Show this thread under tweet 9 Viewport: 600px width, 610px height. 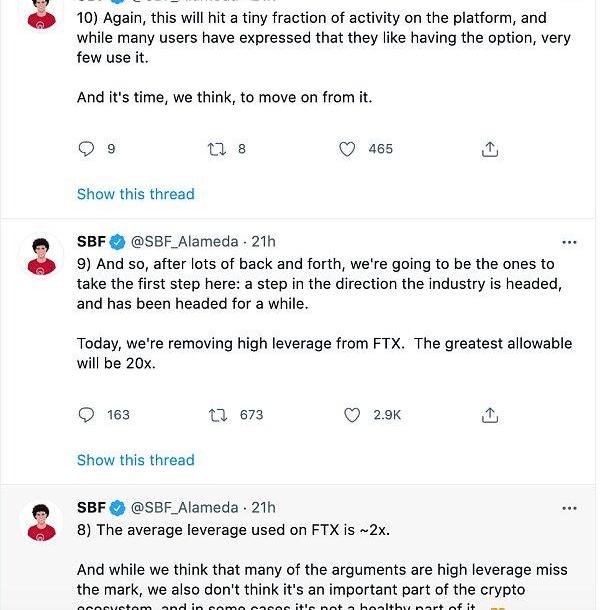coord(136,460)
